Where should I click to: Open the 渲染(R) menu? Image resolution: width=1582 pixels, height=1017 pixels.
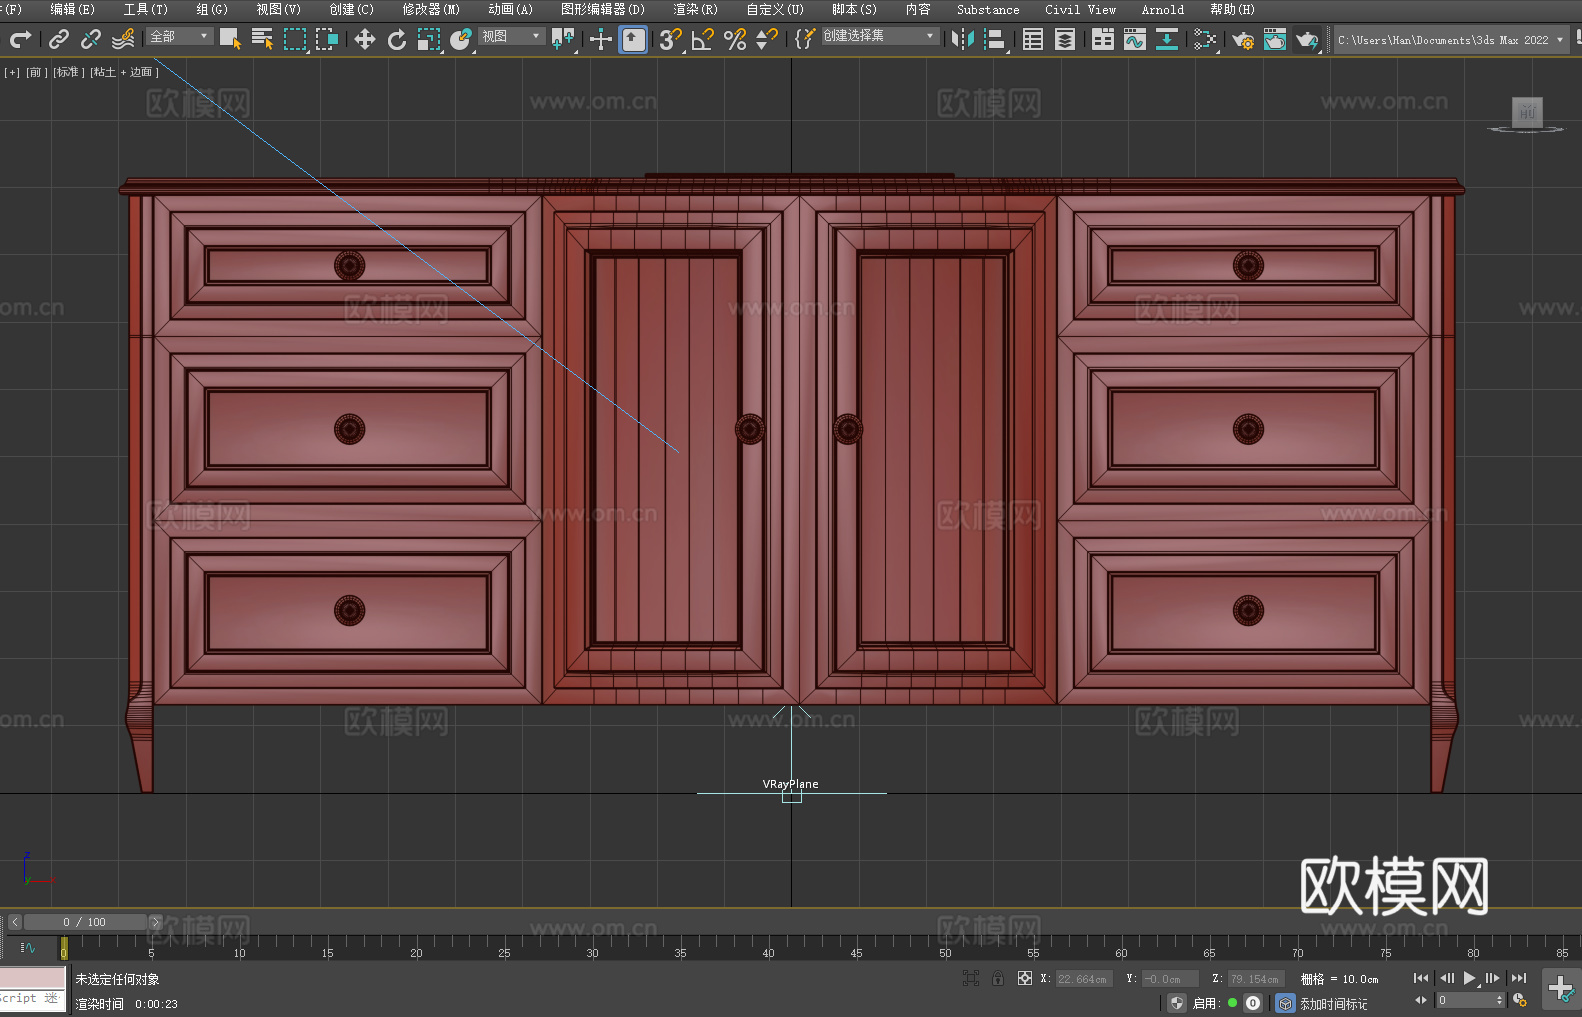point(695,9)
